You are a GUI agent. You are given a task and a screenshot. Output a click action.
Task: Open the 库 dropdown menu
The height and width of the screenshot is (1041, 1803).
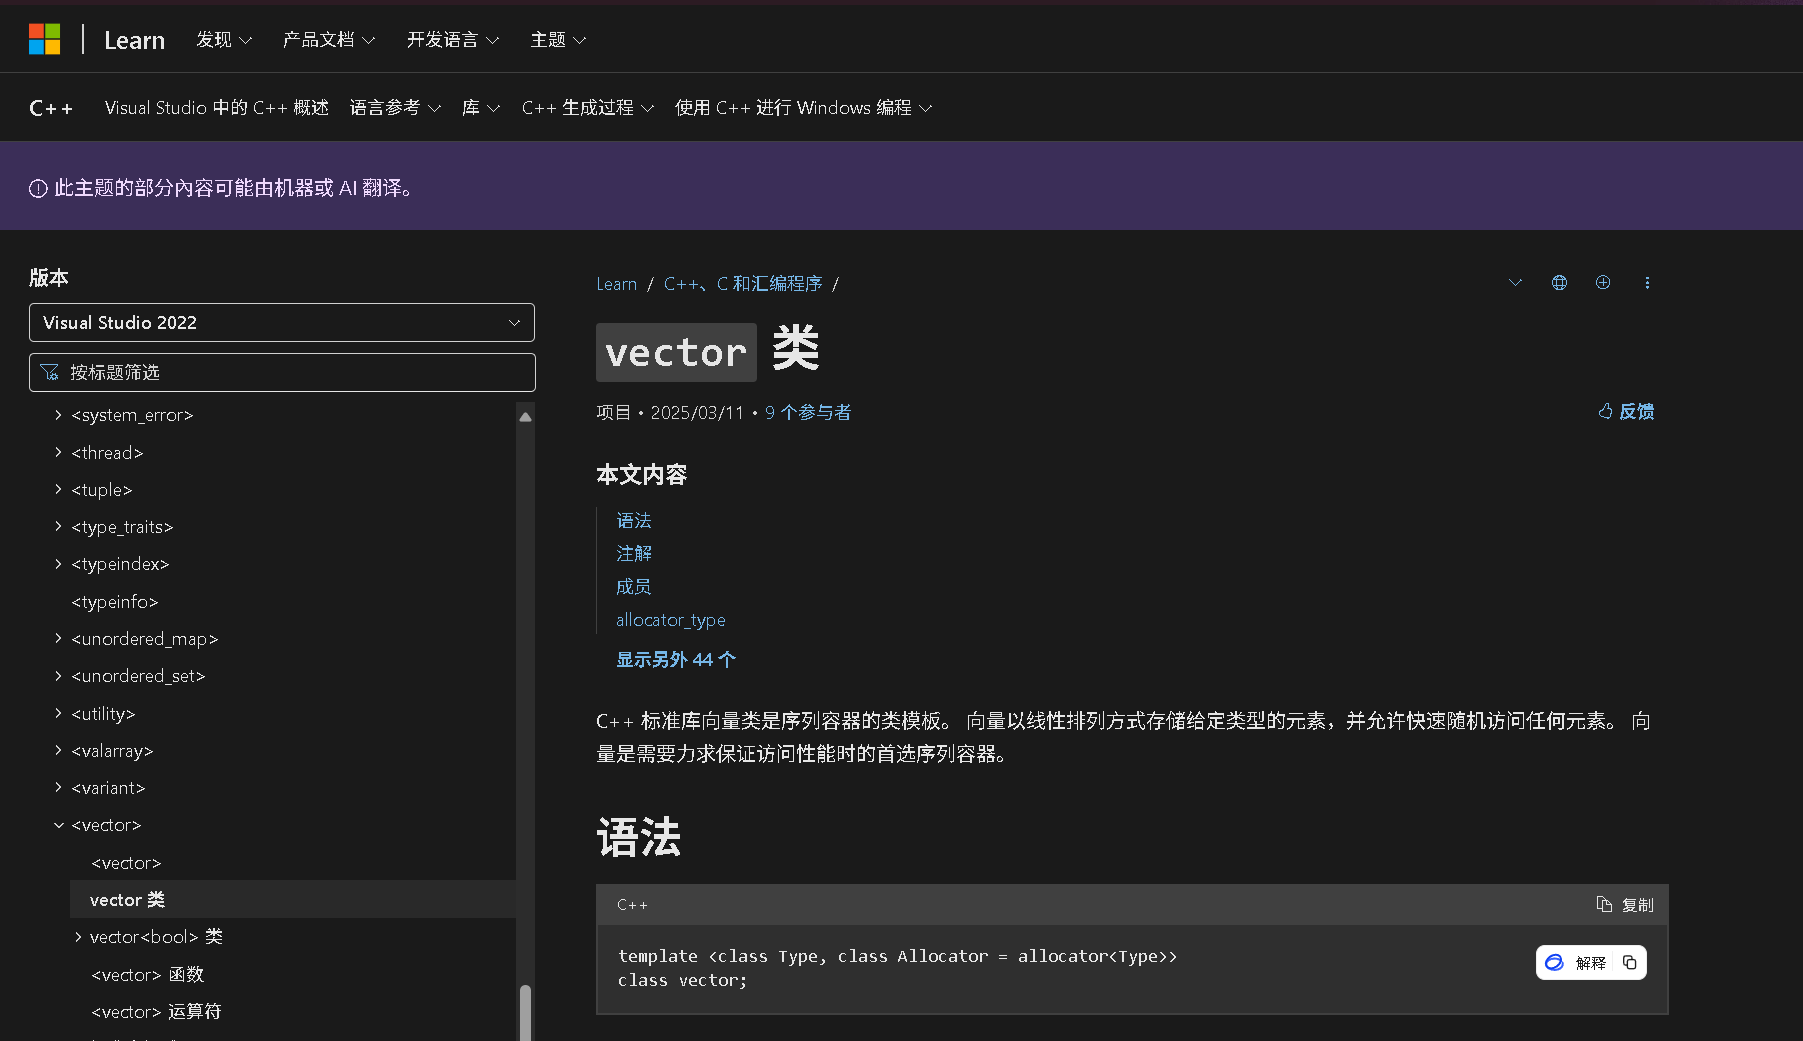(481, 108)
